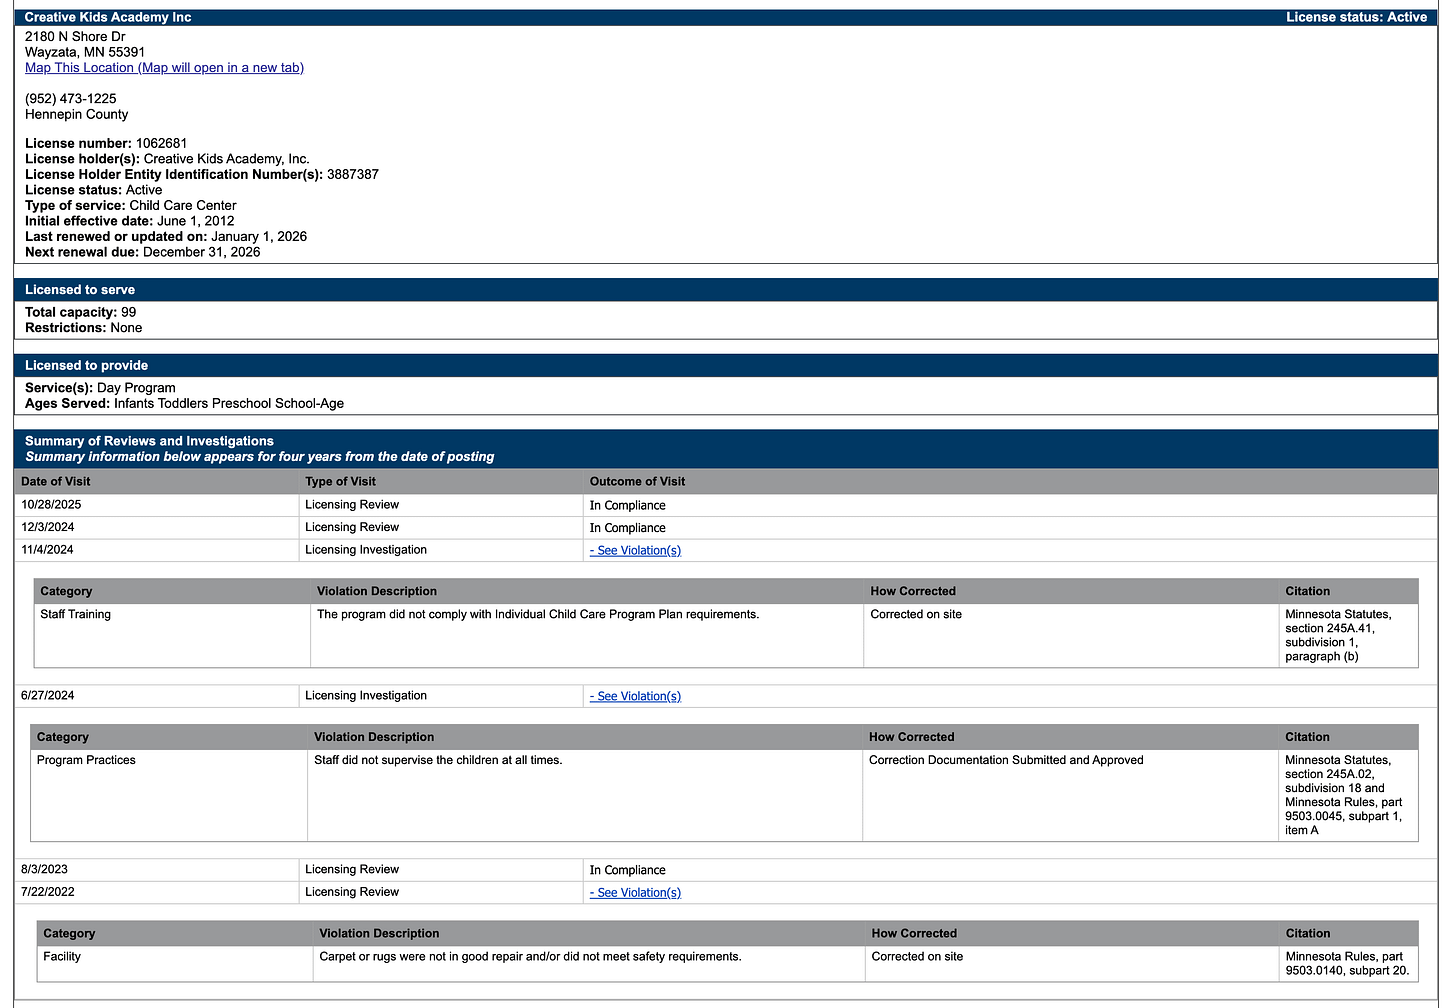
Task: Click the Licensed to provide section header
Action: (x=726, y=366)
